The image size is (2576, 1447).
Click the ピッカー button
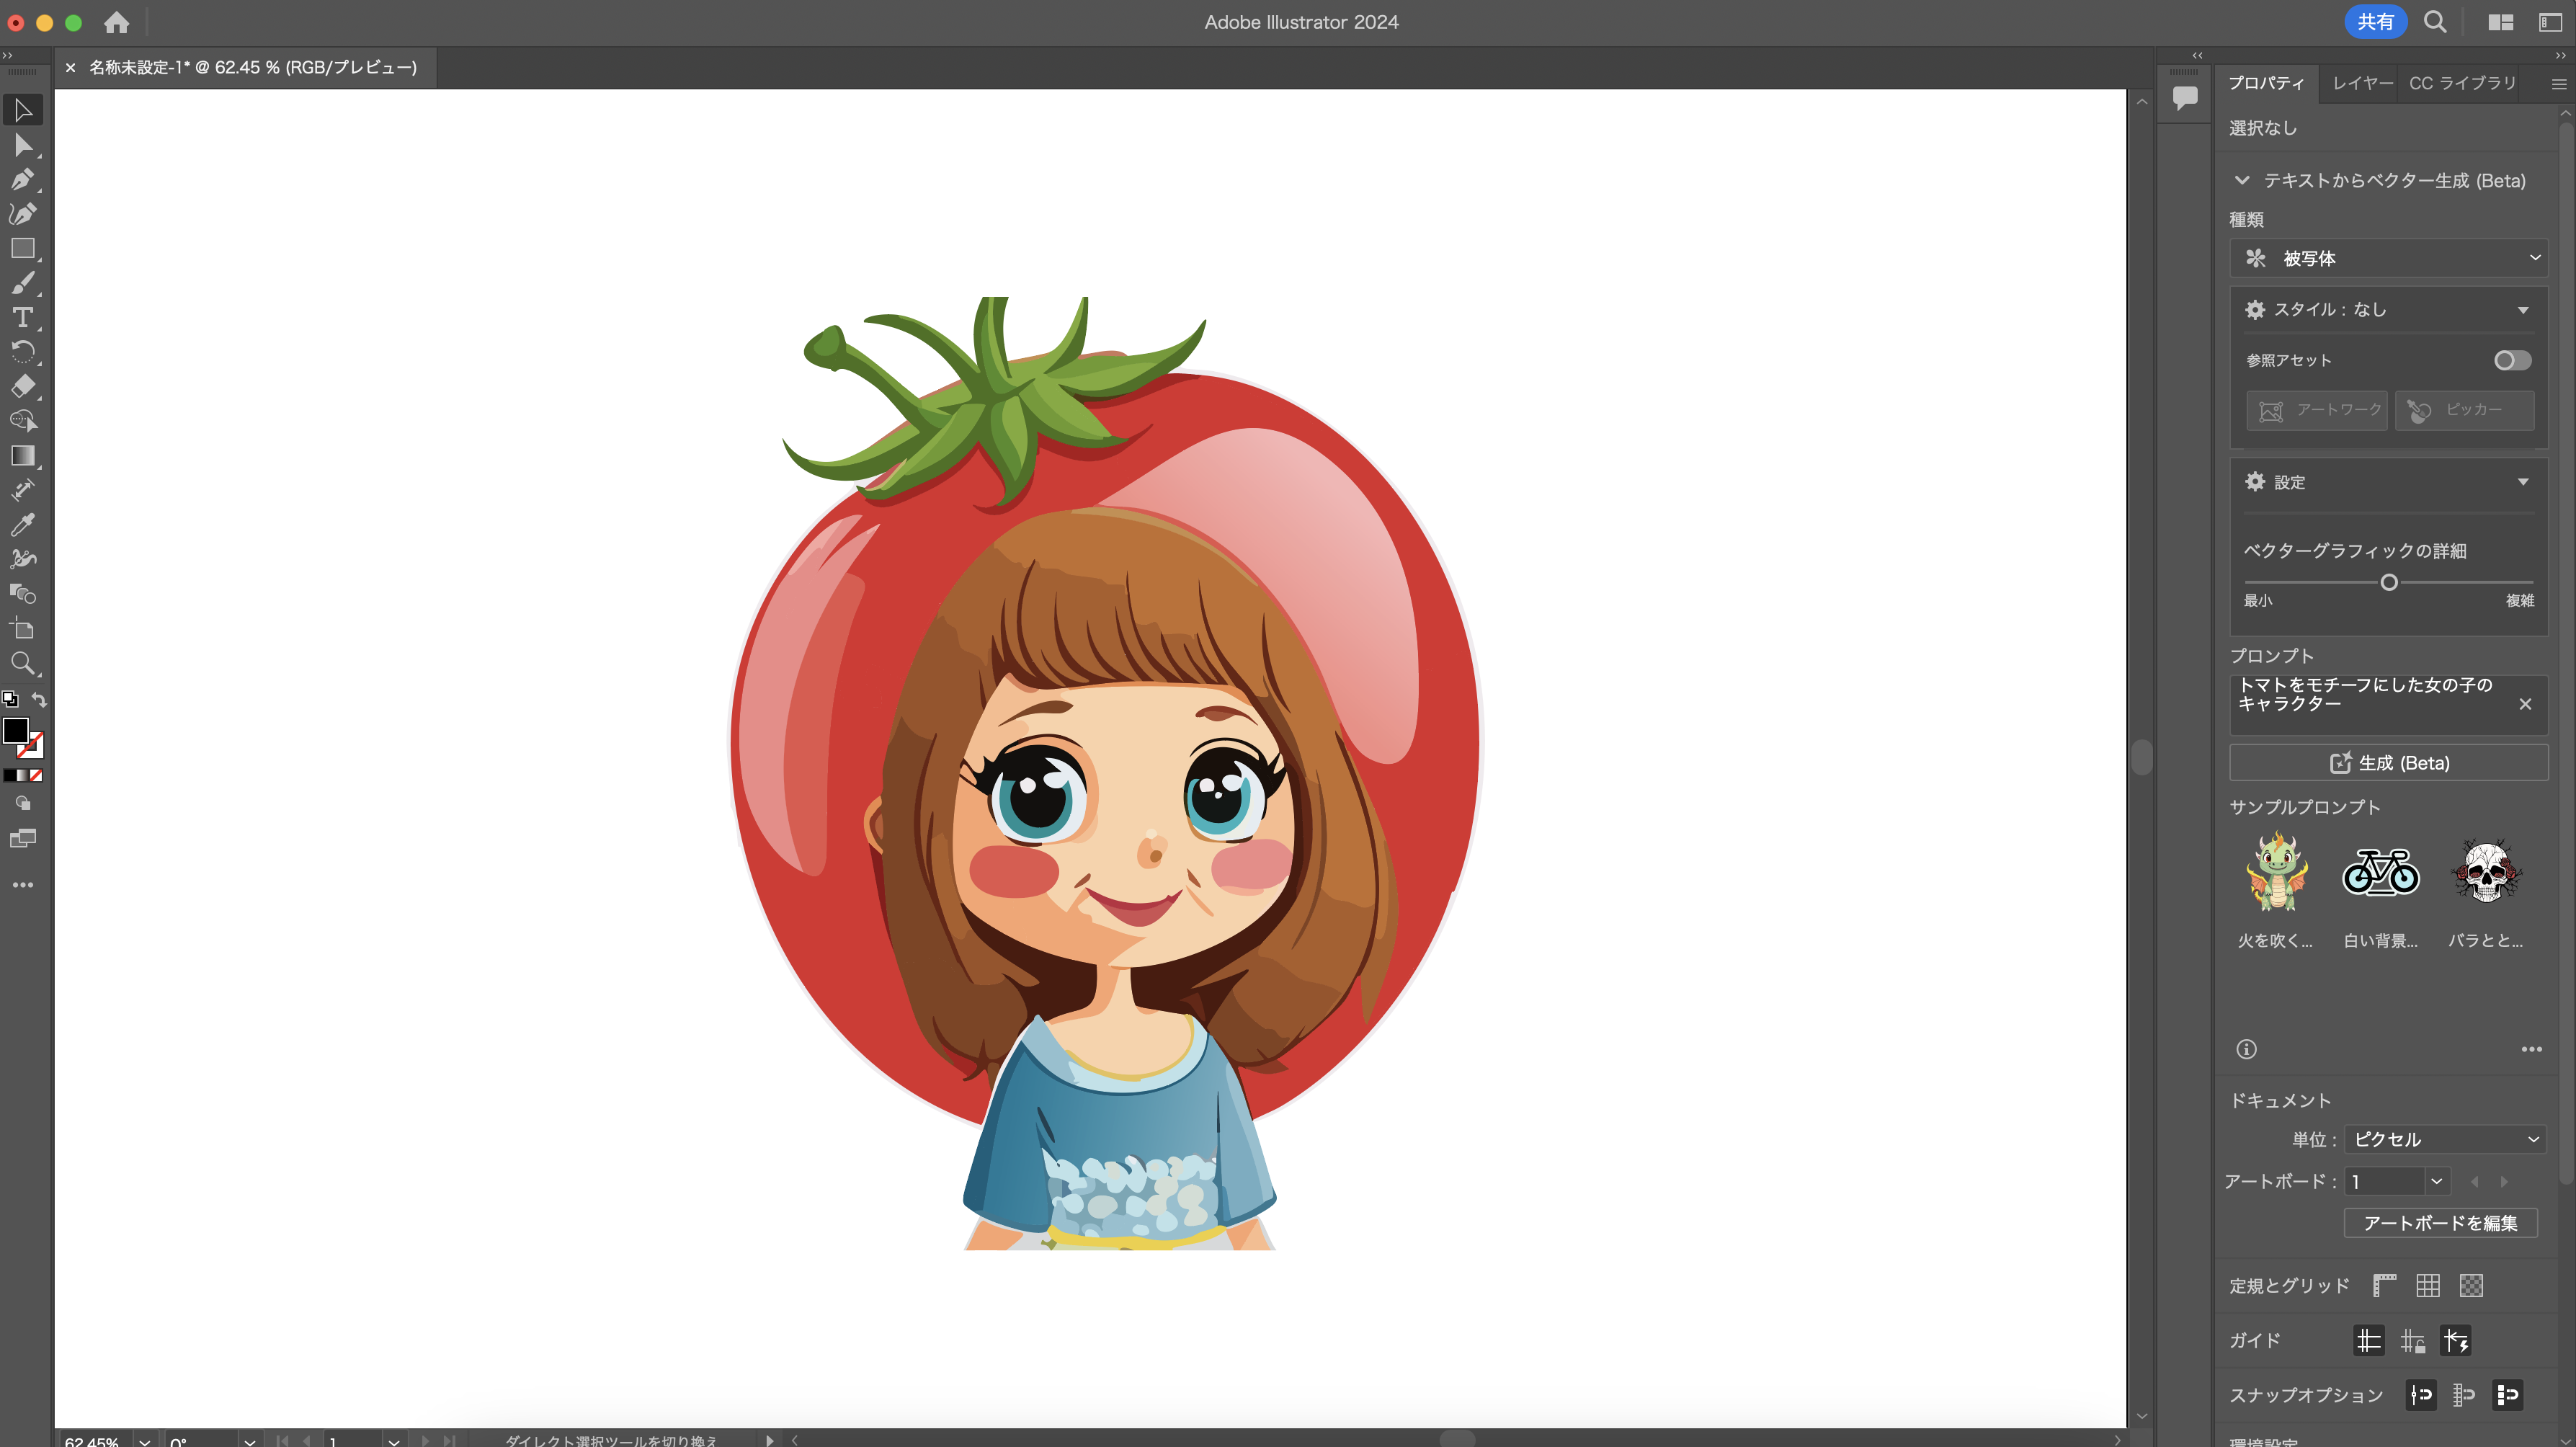pyautogui.click(x=2464, y=410)
